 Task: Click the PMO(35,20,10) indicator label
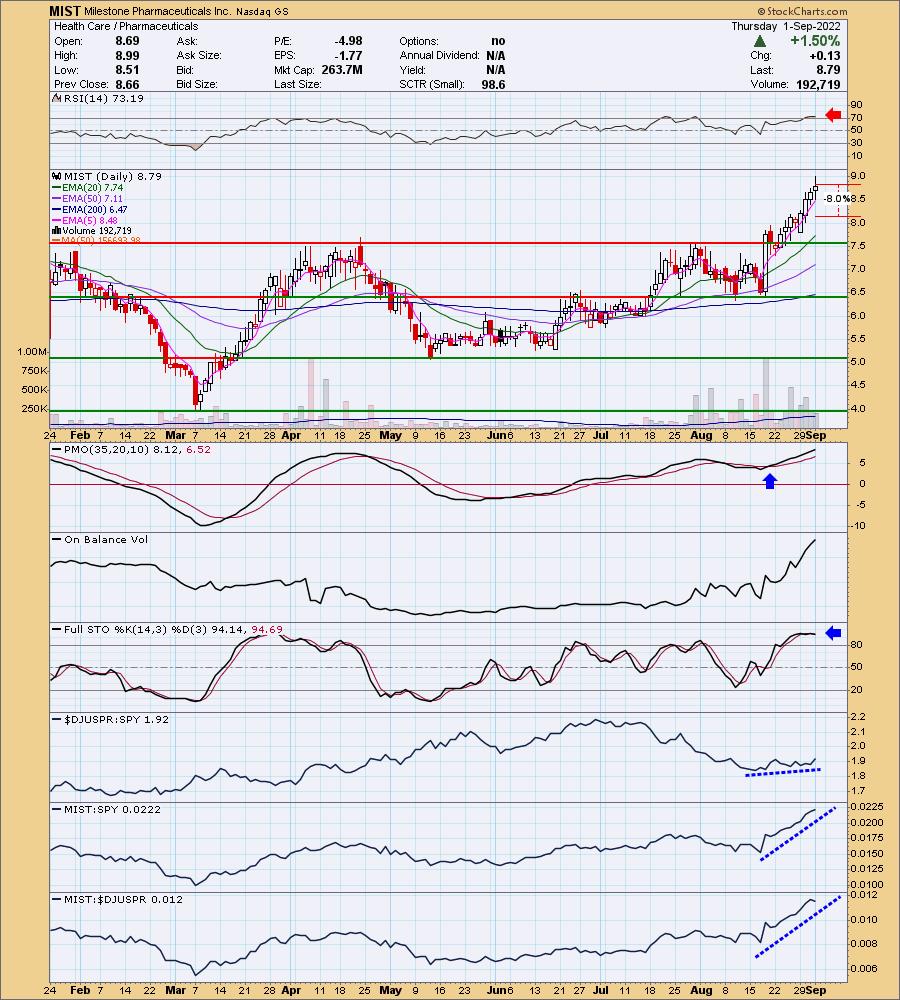(x=117, y=450)
